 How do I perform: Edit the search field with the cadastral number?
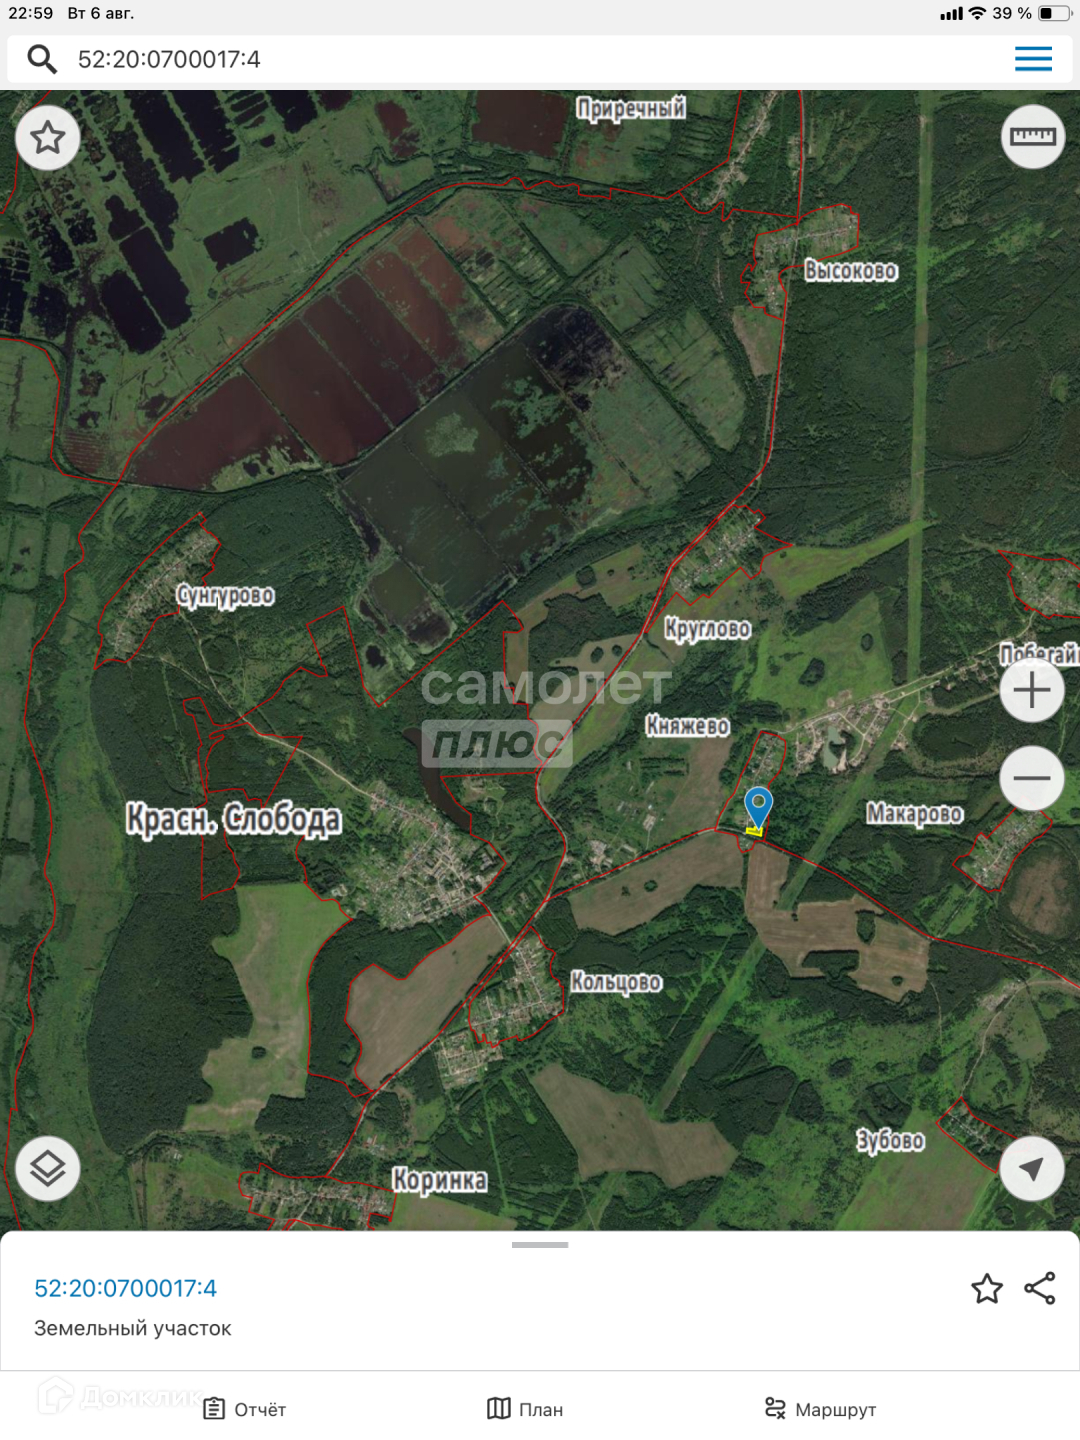pos(540,59)
